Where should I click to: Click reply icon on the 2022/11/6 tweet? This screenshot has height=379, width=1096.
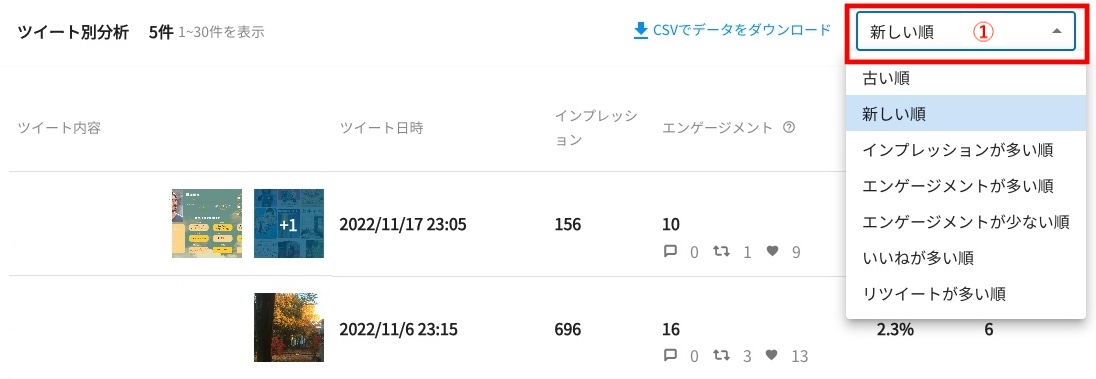click(670, 355)
